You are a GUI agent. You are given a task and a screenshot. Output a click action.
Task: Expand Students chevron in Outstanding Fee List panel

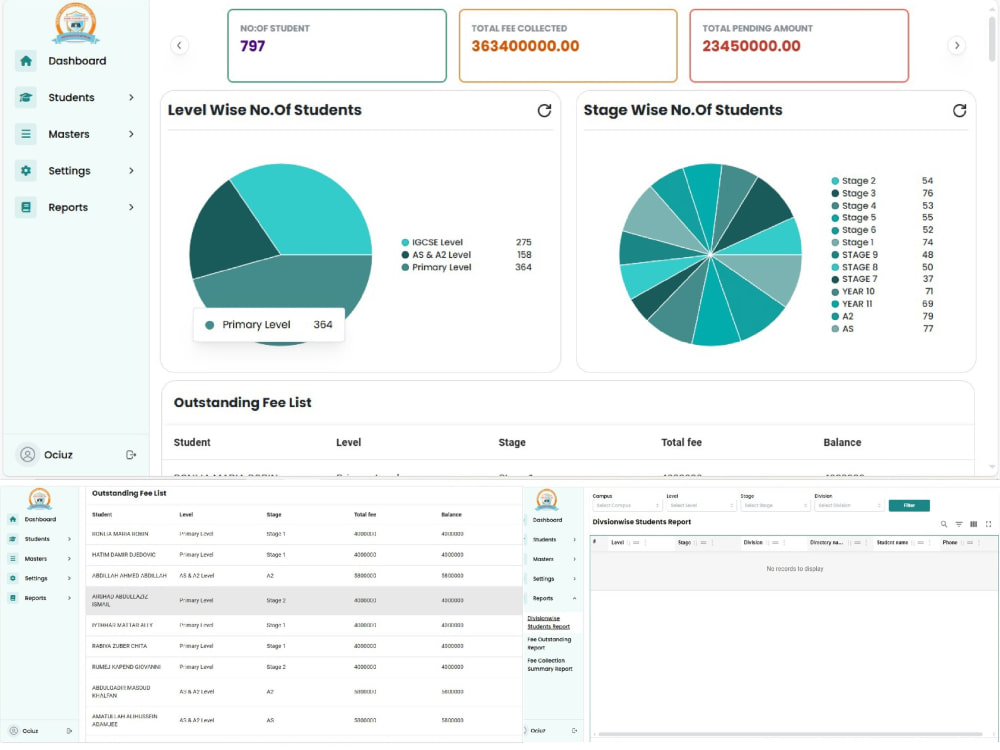tap(69, 539)
